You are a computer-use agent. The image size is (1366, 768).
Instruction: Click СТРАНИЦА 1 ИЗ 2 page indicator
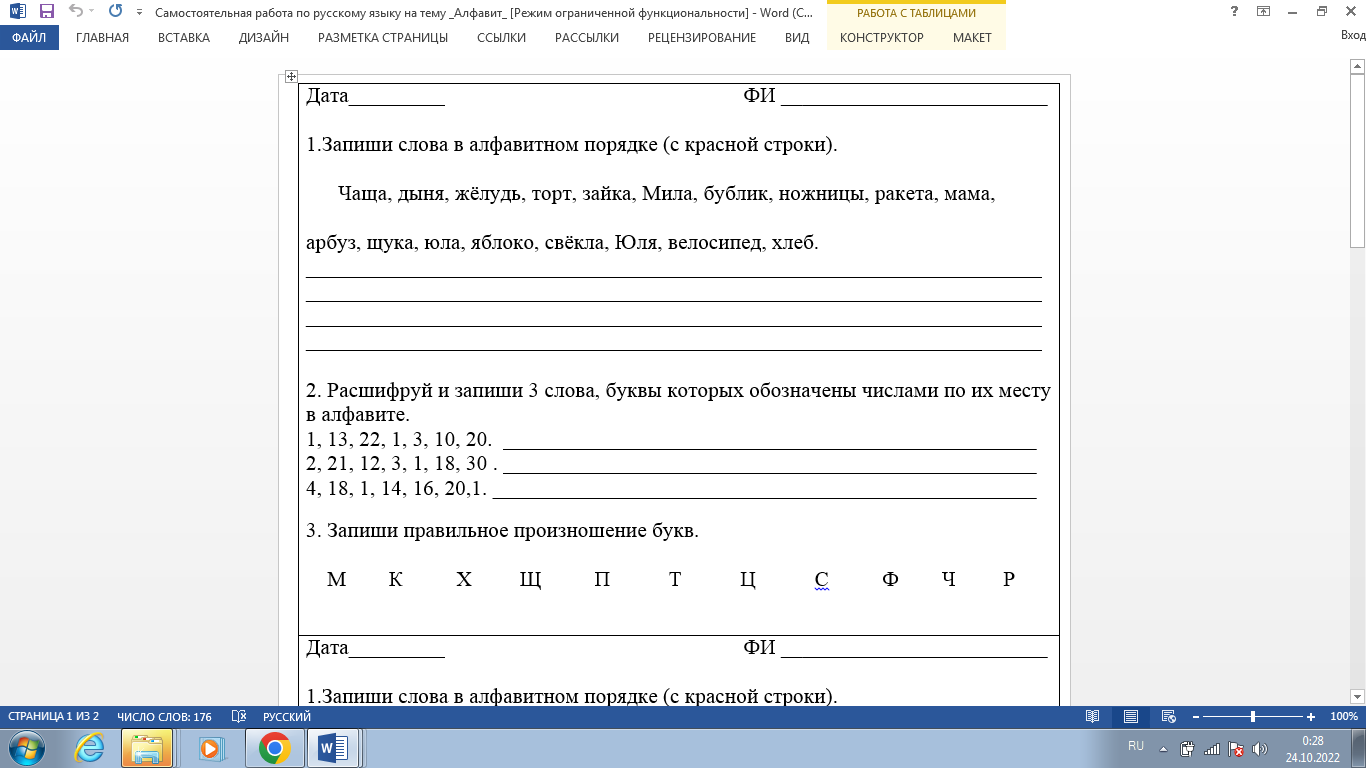coord(54,717)
